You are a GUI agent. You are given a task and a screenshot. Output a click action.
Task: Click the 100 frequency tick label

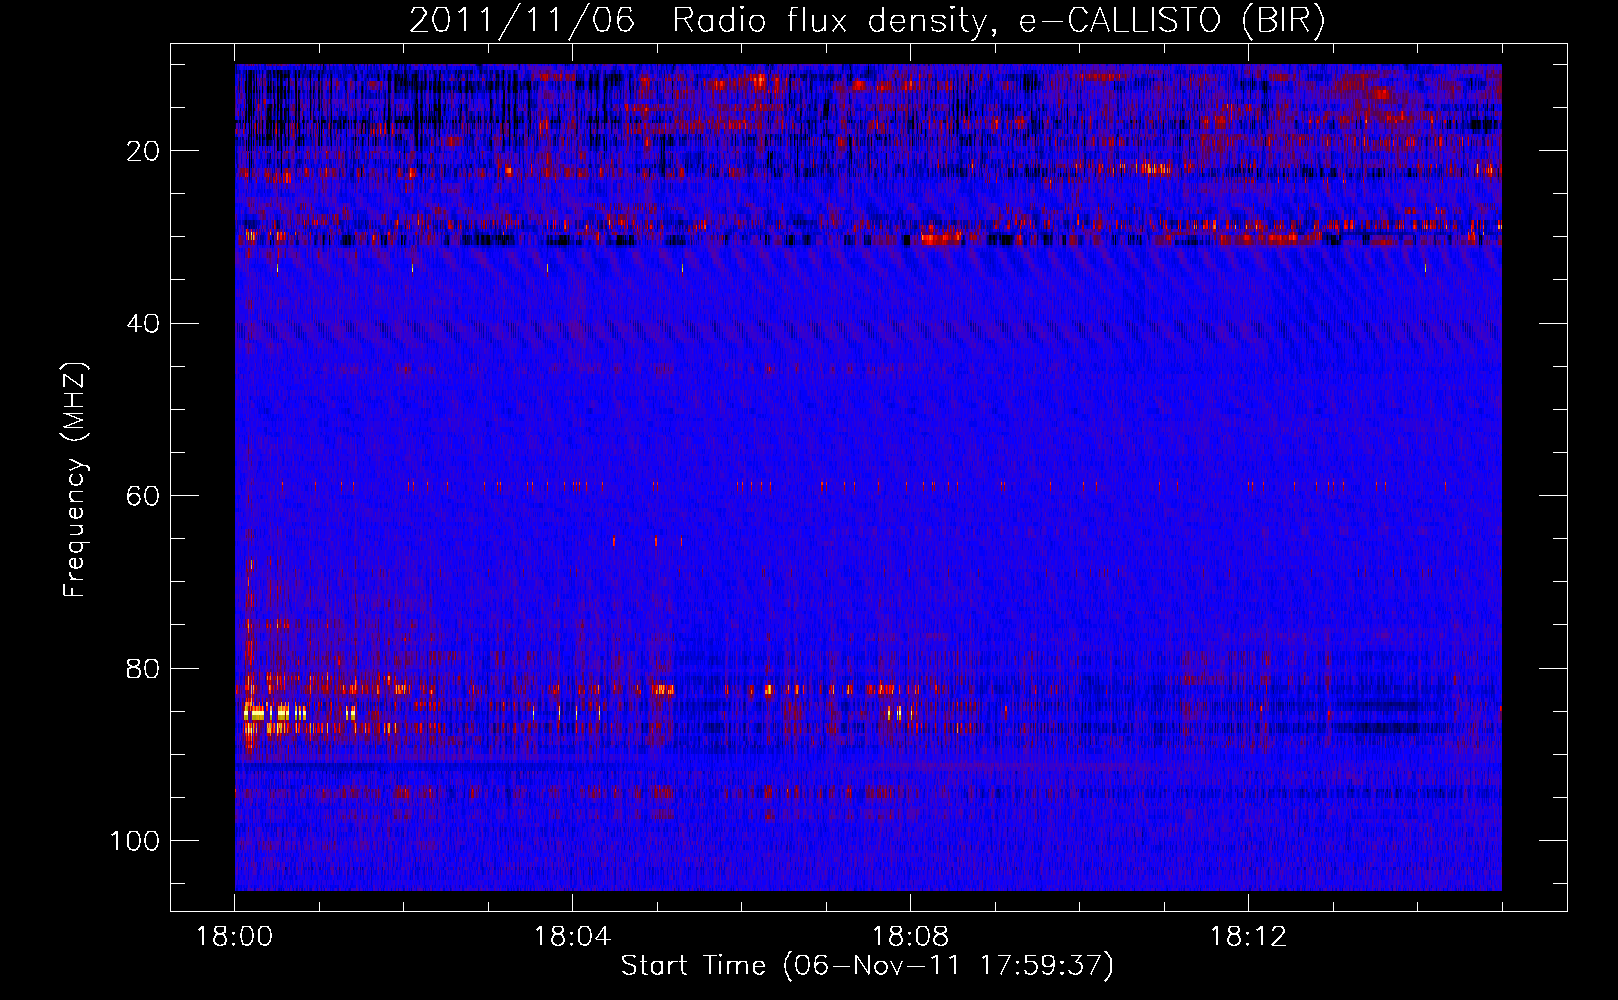tap(135, 841)
